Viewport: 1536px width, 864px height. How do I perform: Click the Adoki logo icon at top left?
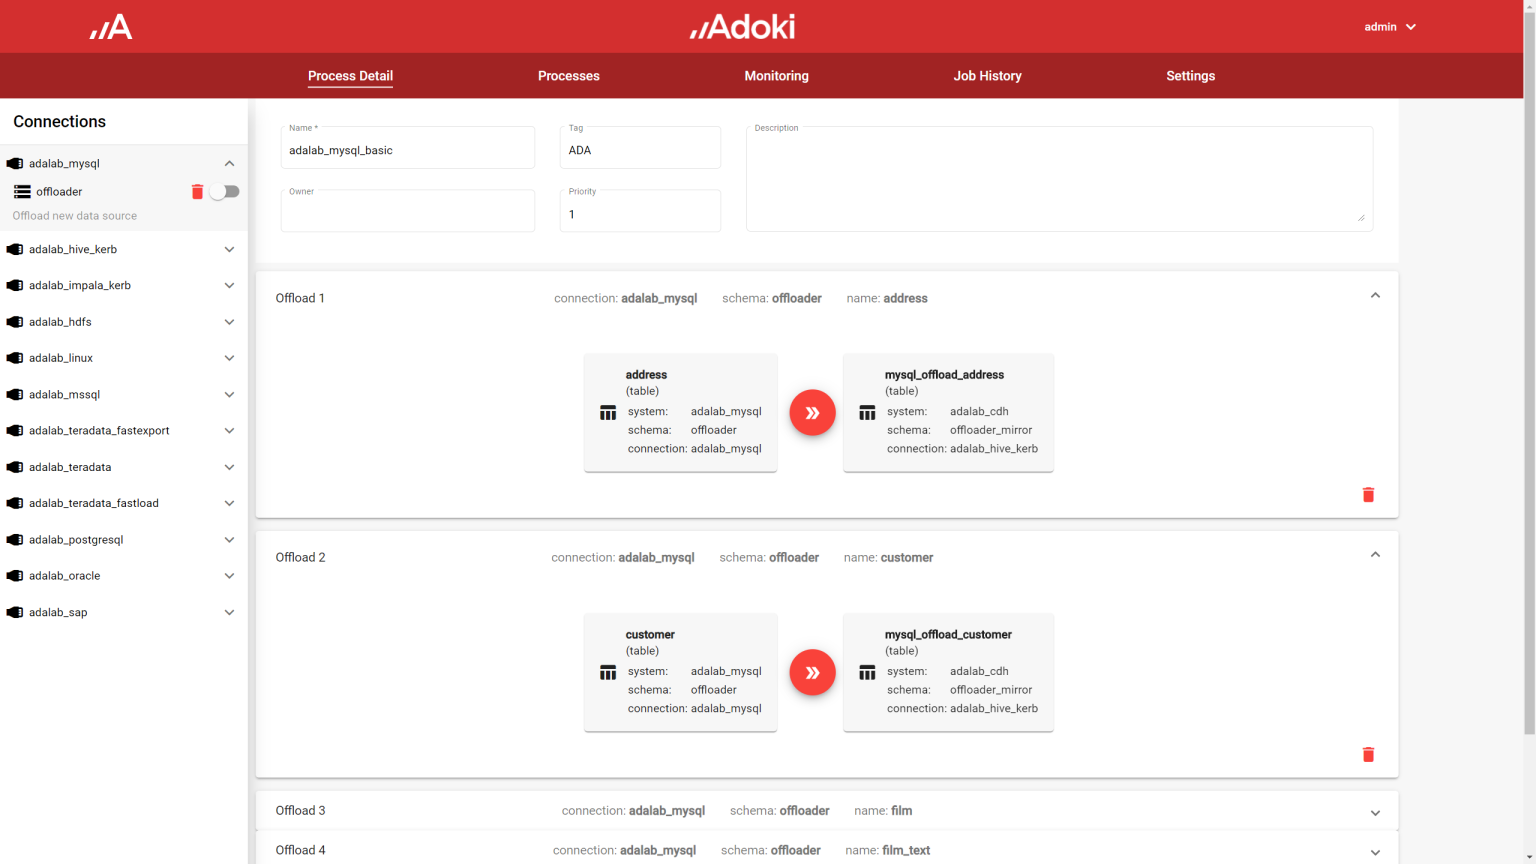point(111,27)
